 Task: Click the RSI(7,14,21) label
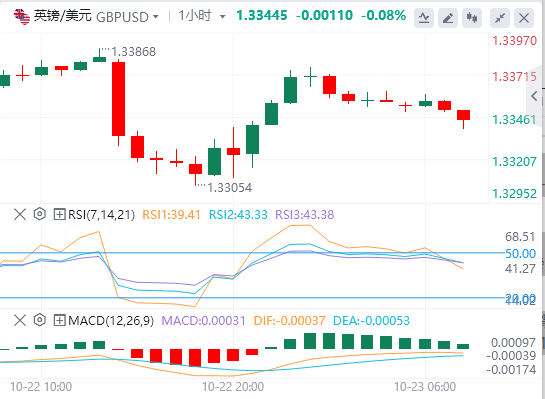coord(101,215)
